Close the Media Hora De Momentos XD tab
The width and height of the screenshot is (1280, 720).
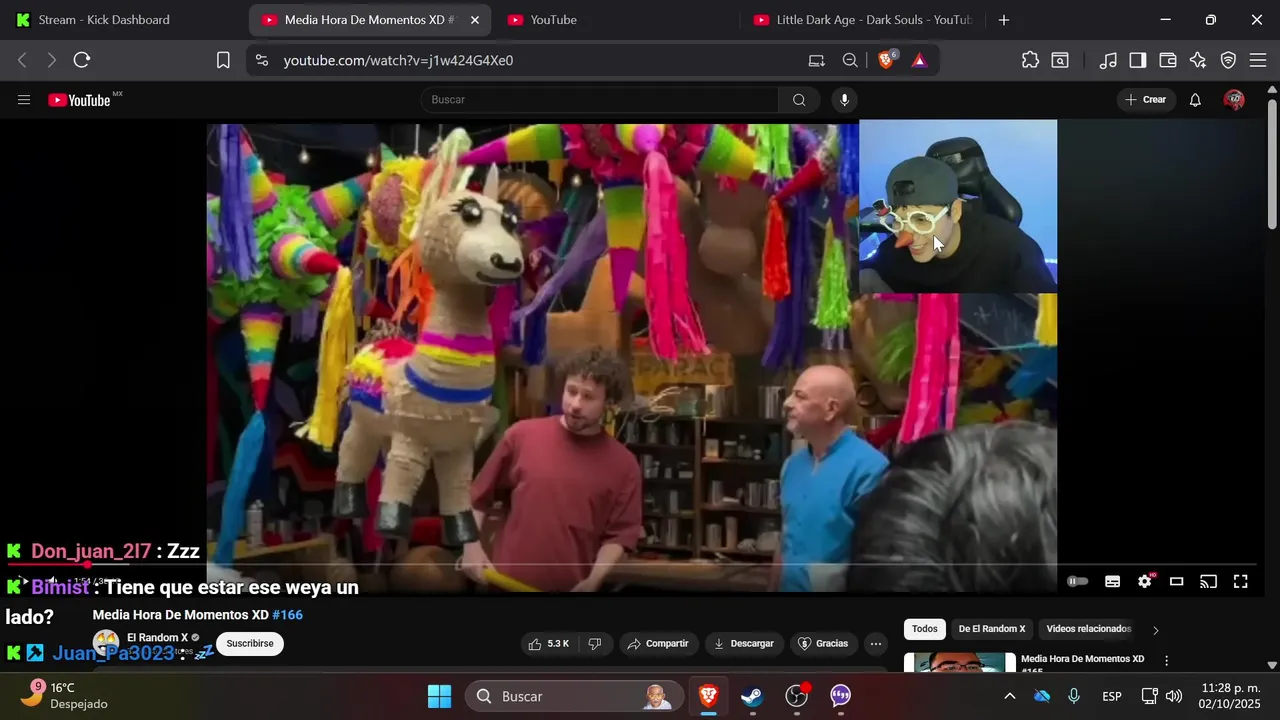pyautogui.click(x=475, y=20)
